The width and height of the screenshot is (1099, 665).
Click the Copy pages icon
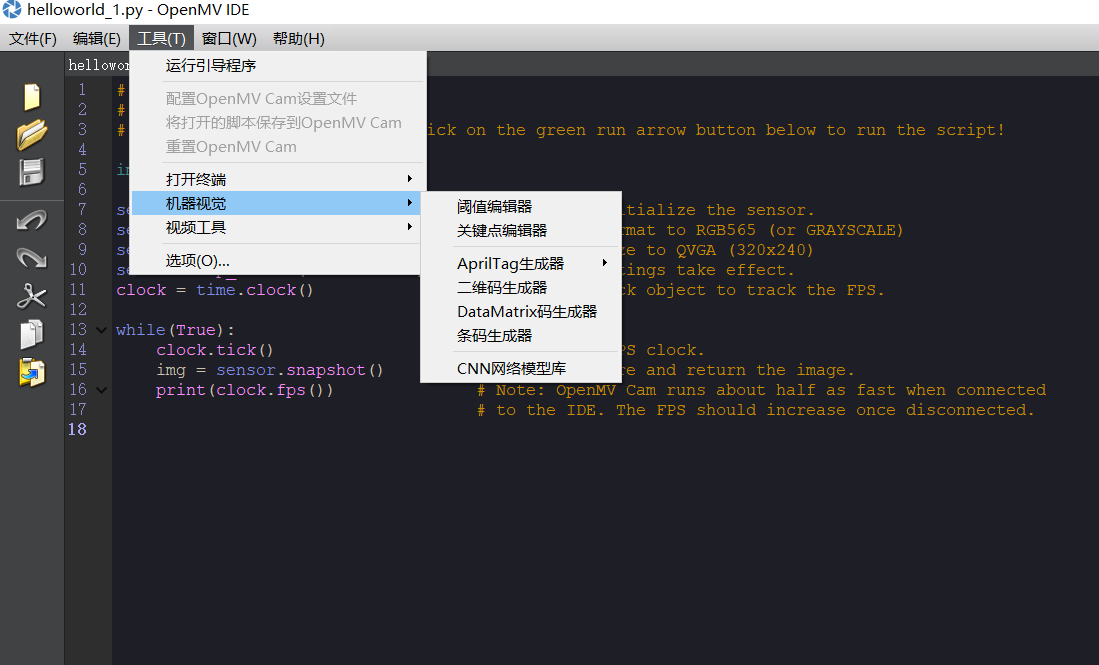pos(32,334)
